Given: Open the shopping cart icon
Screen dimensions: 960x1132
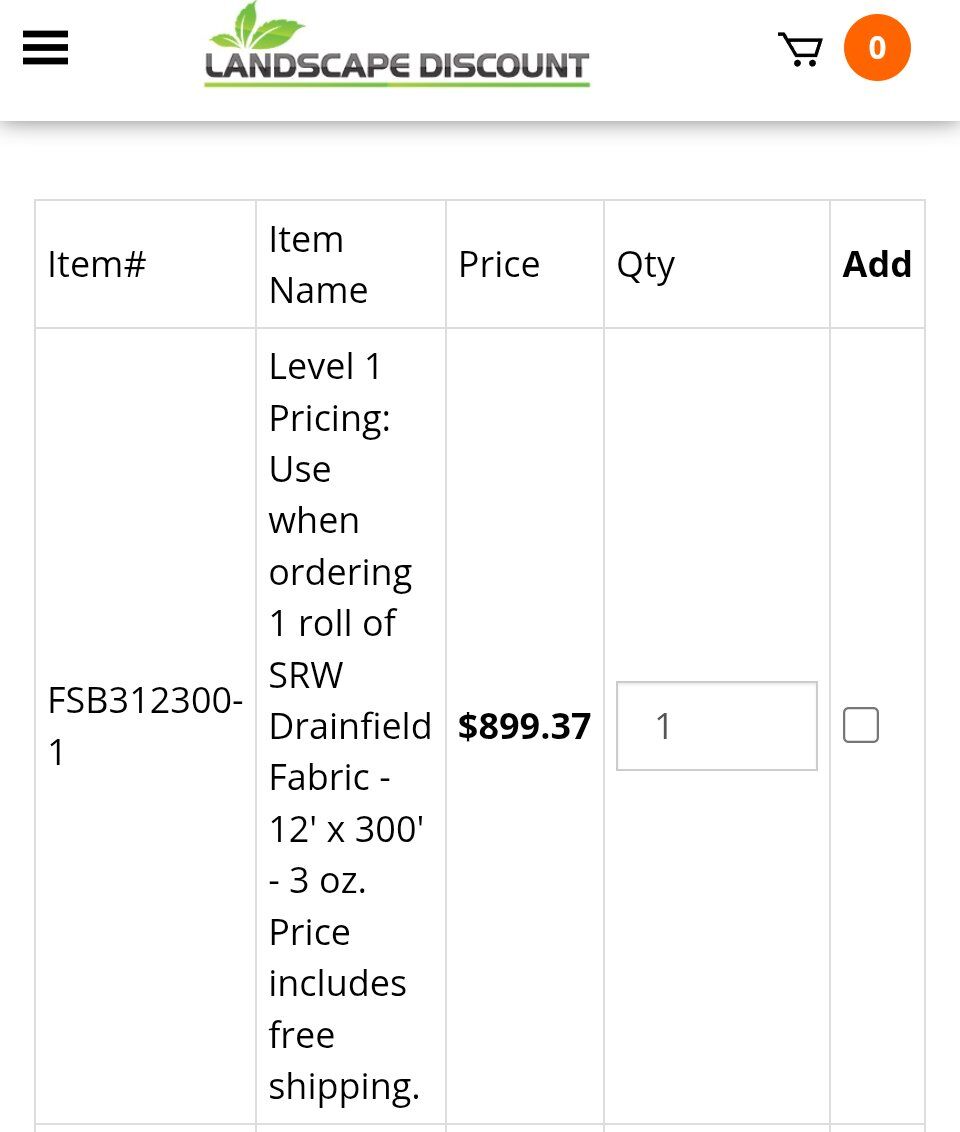Looking at the screenshot, I should click(x=800, y=49).
